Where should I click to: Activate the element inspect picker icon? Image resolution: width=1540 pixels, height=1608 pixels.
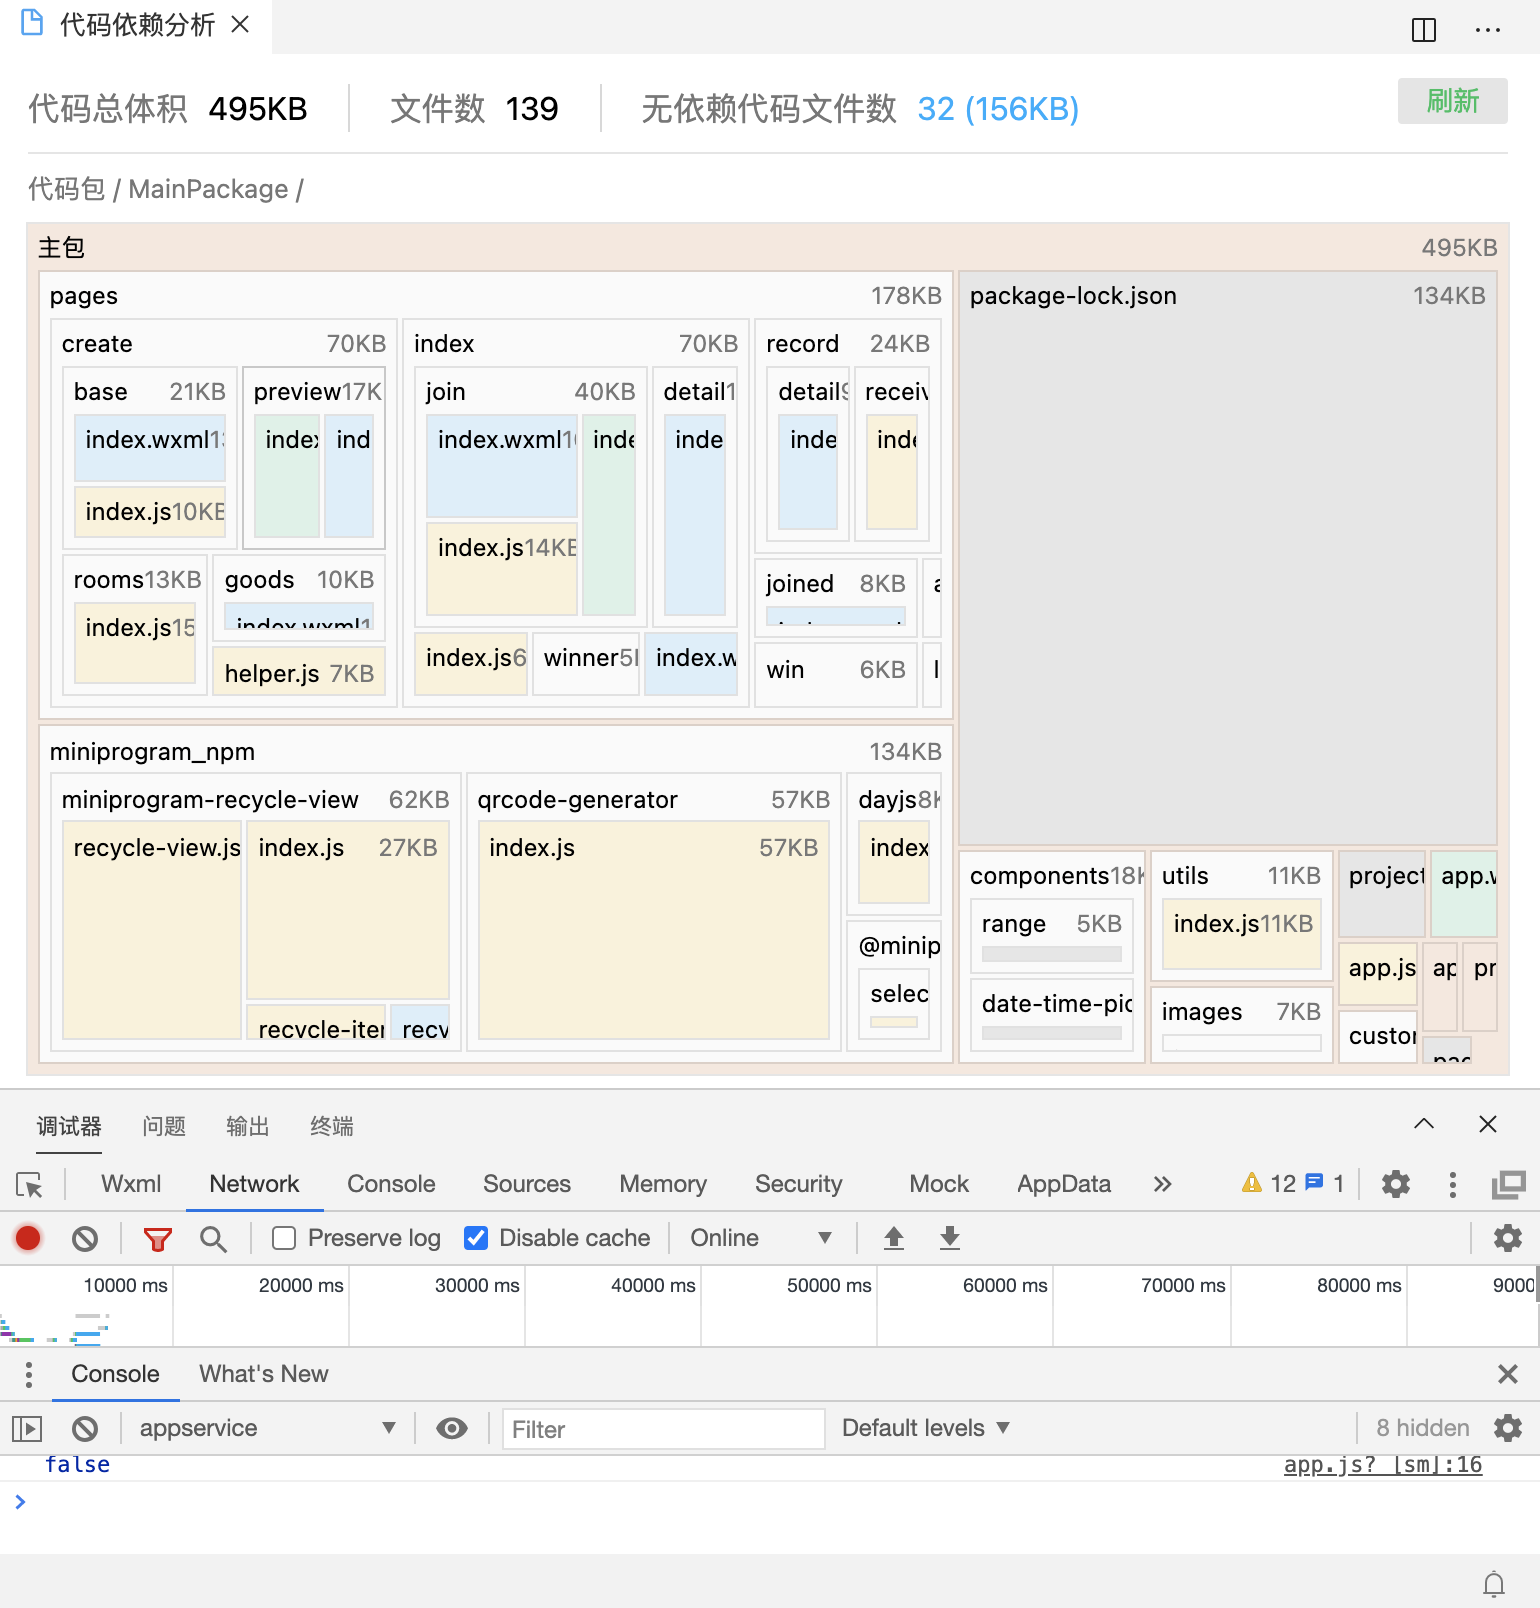click(x=30, y=1185)
